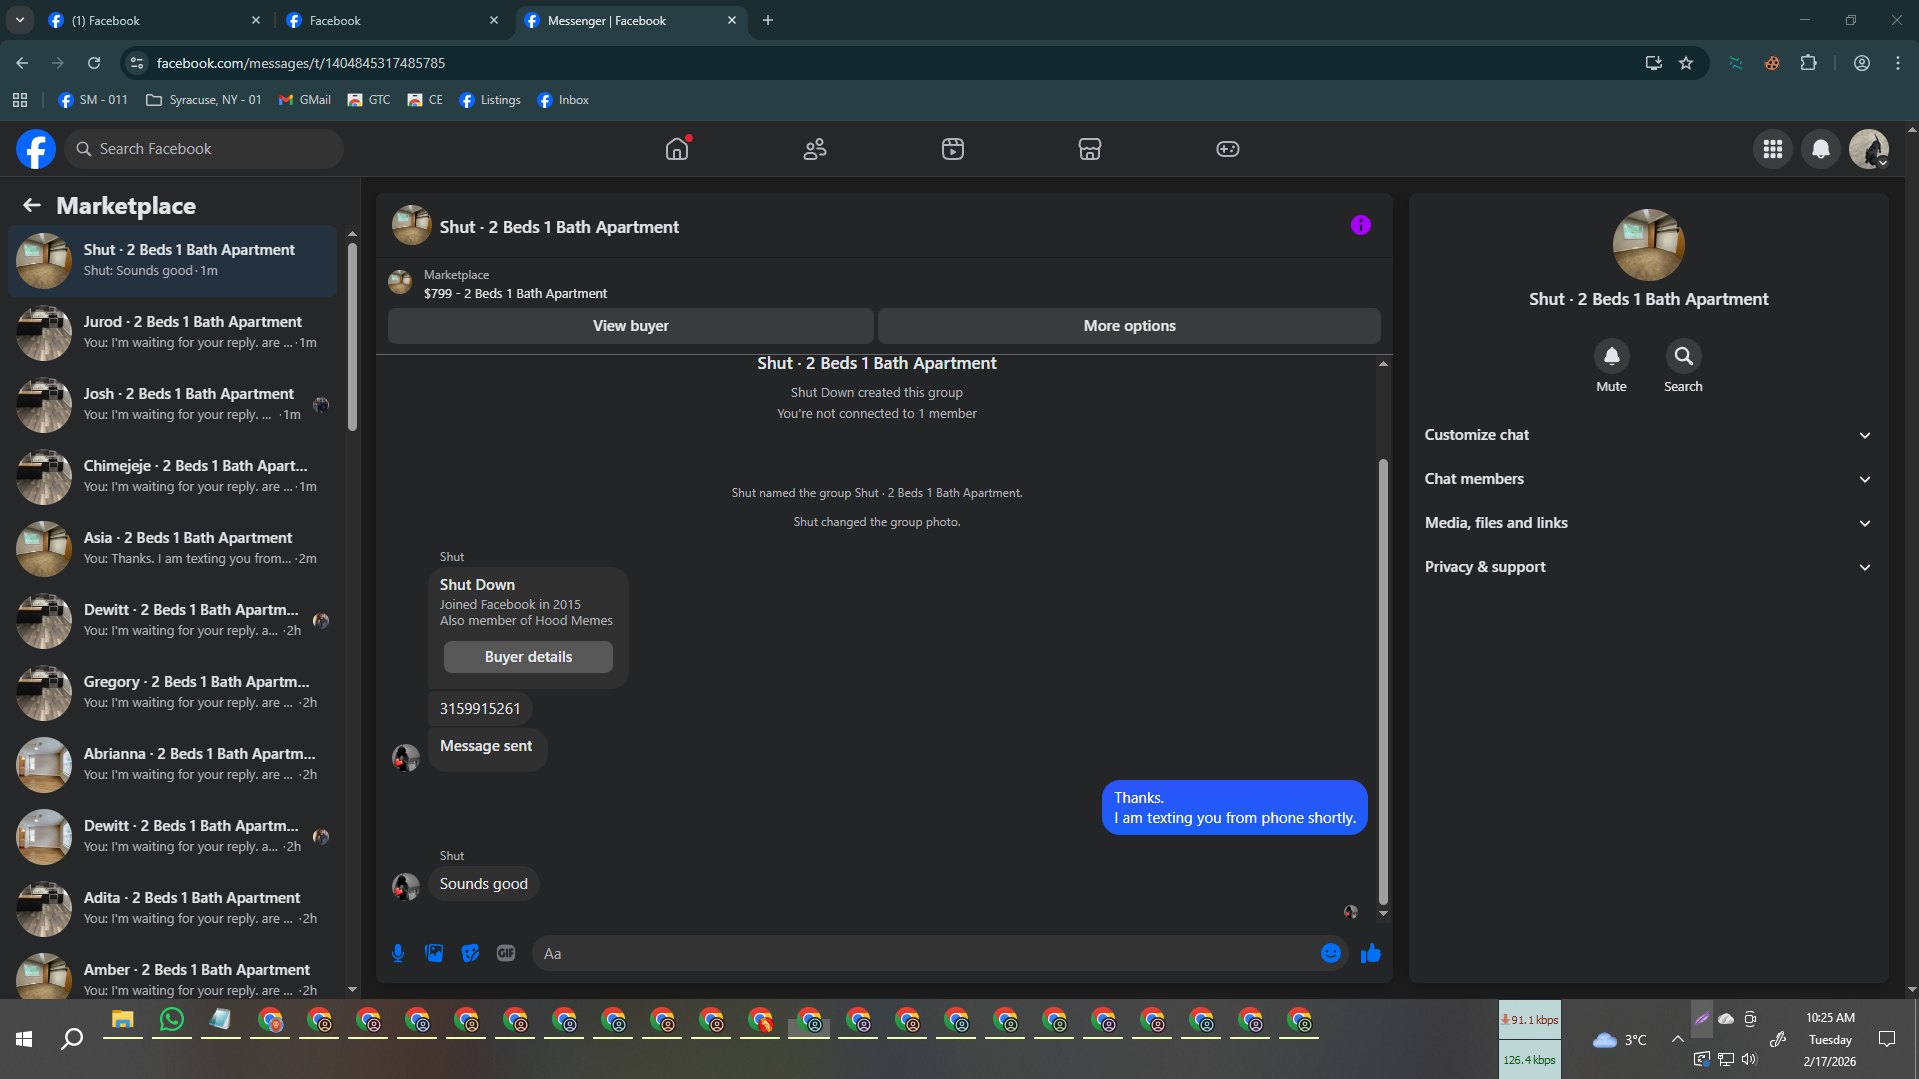Click the group photo in info panel
This screenshot has width=1919, height=1079.
point(1648,245)
